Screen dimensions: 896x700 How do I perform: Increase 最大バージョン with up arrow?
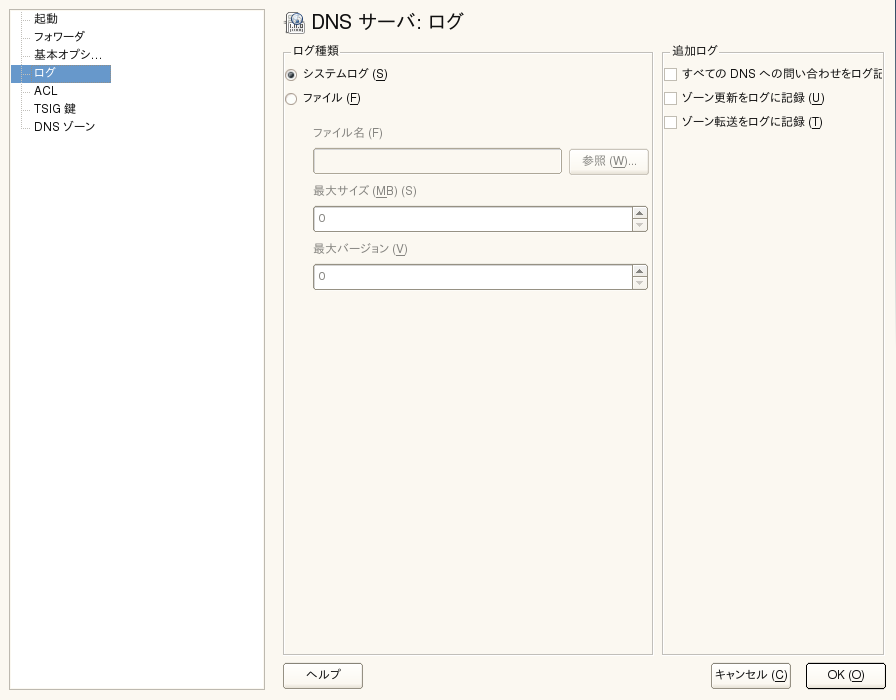point(640,270)
